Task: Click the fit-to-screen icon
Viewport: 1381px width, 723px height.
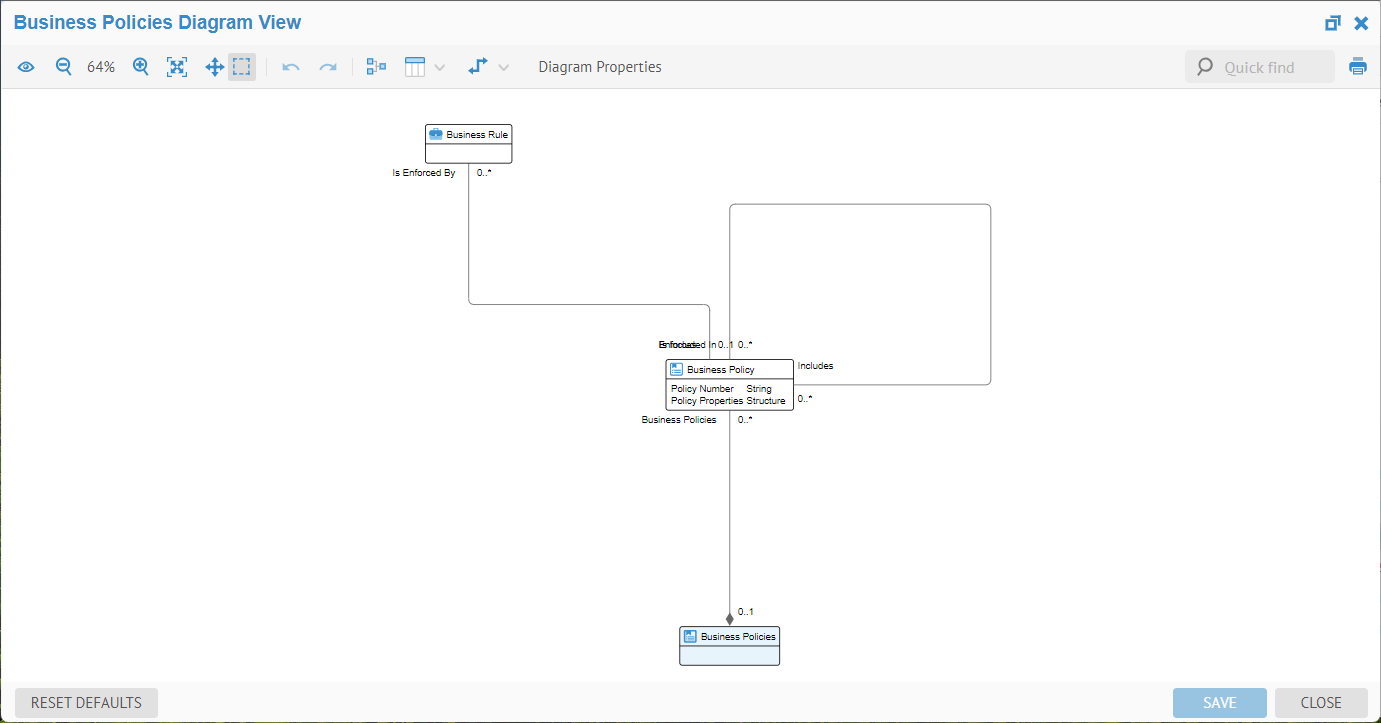Action: pos(177,67)
